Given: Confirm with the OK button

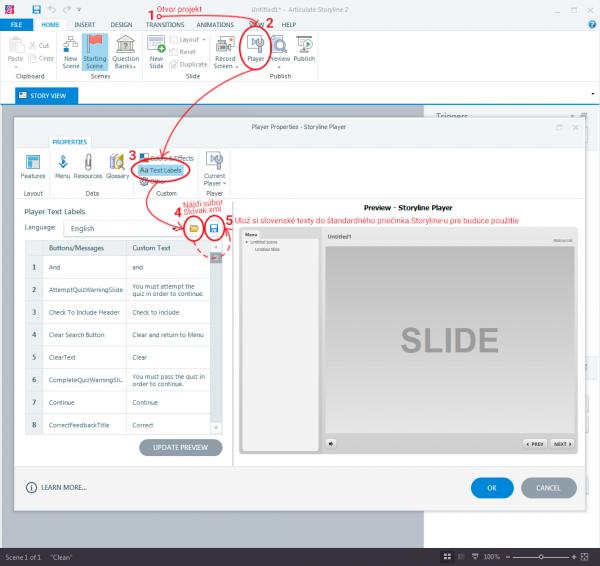Looking at the screenshot, I should coord(492,488).
